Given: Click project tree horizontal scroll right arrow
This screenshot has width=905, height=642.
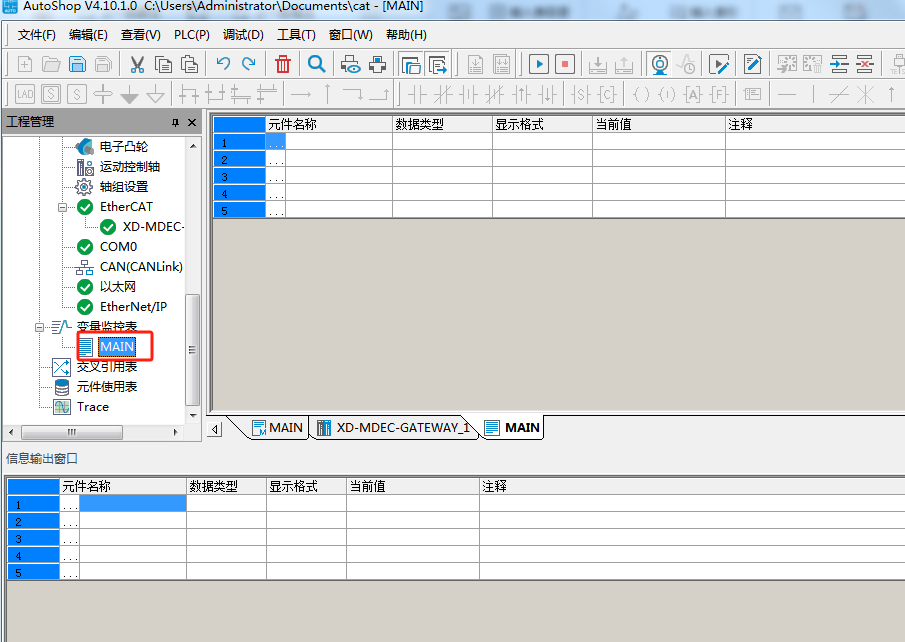Looking at the screenshot, I should coord(175,432).
